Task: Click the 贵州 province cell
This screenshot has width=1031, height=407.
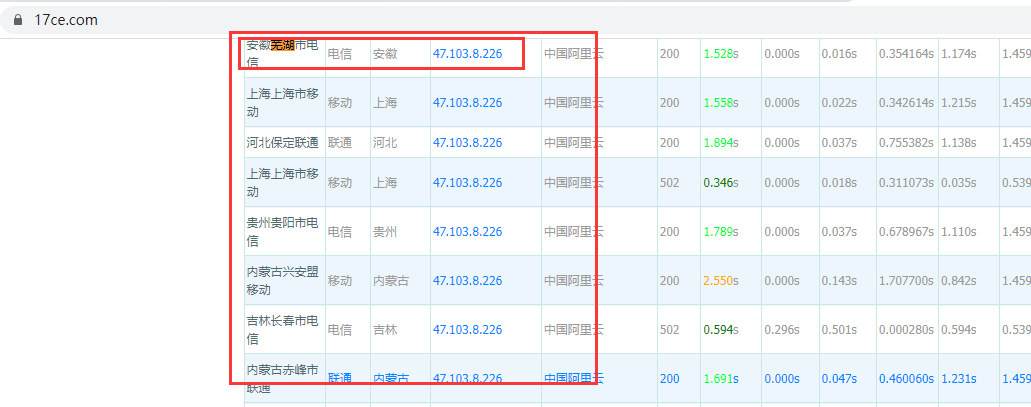Action: 385,232
